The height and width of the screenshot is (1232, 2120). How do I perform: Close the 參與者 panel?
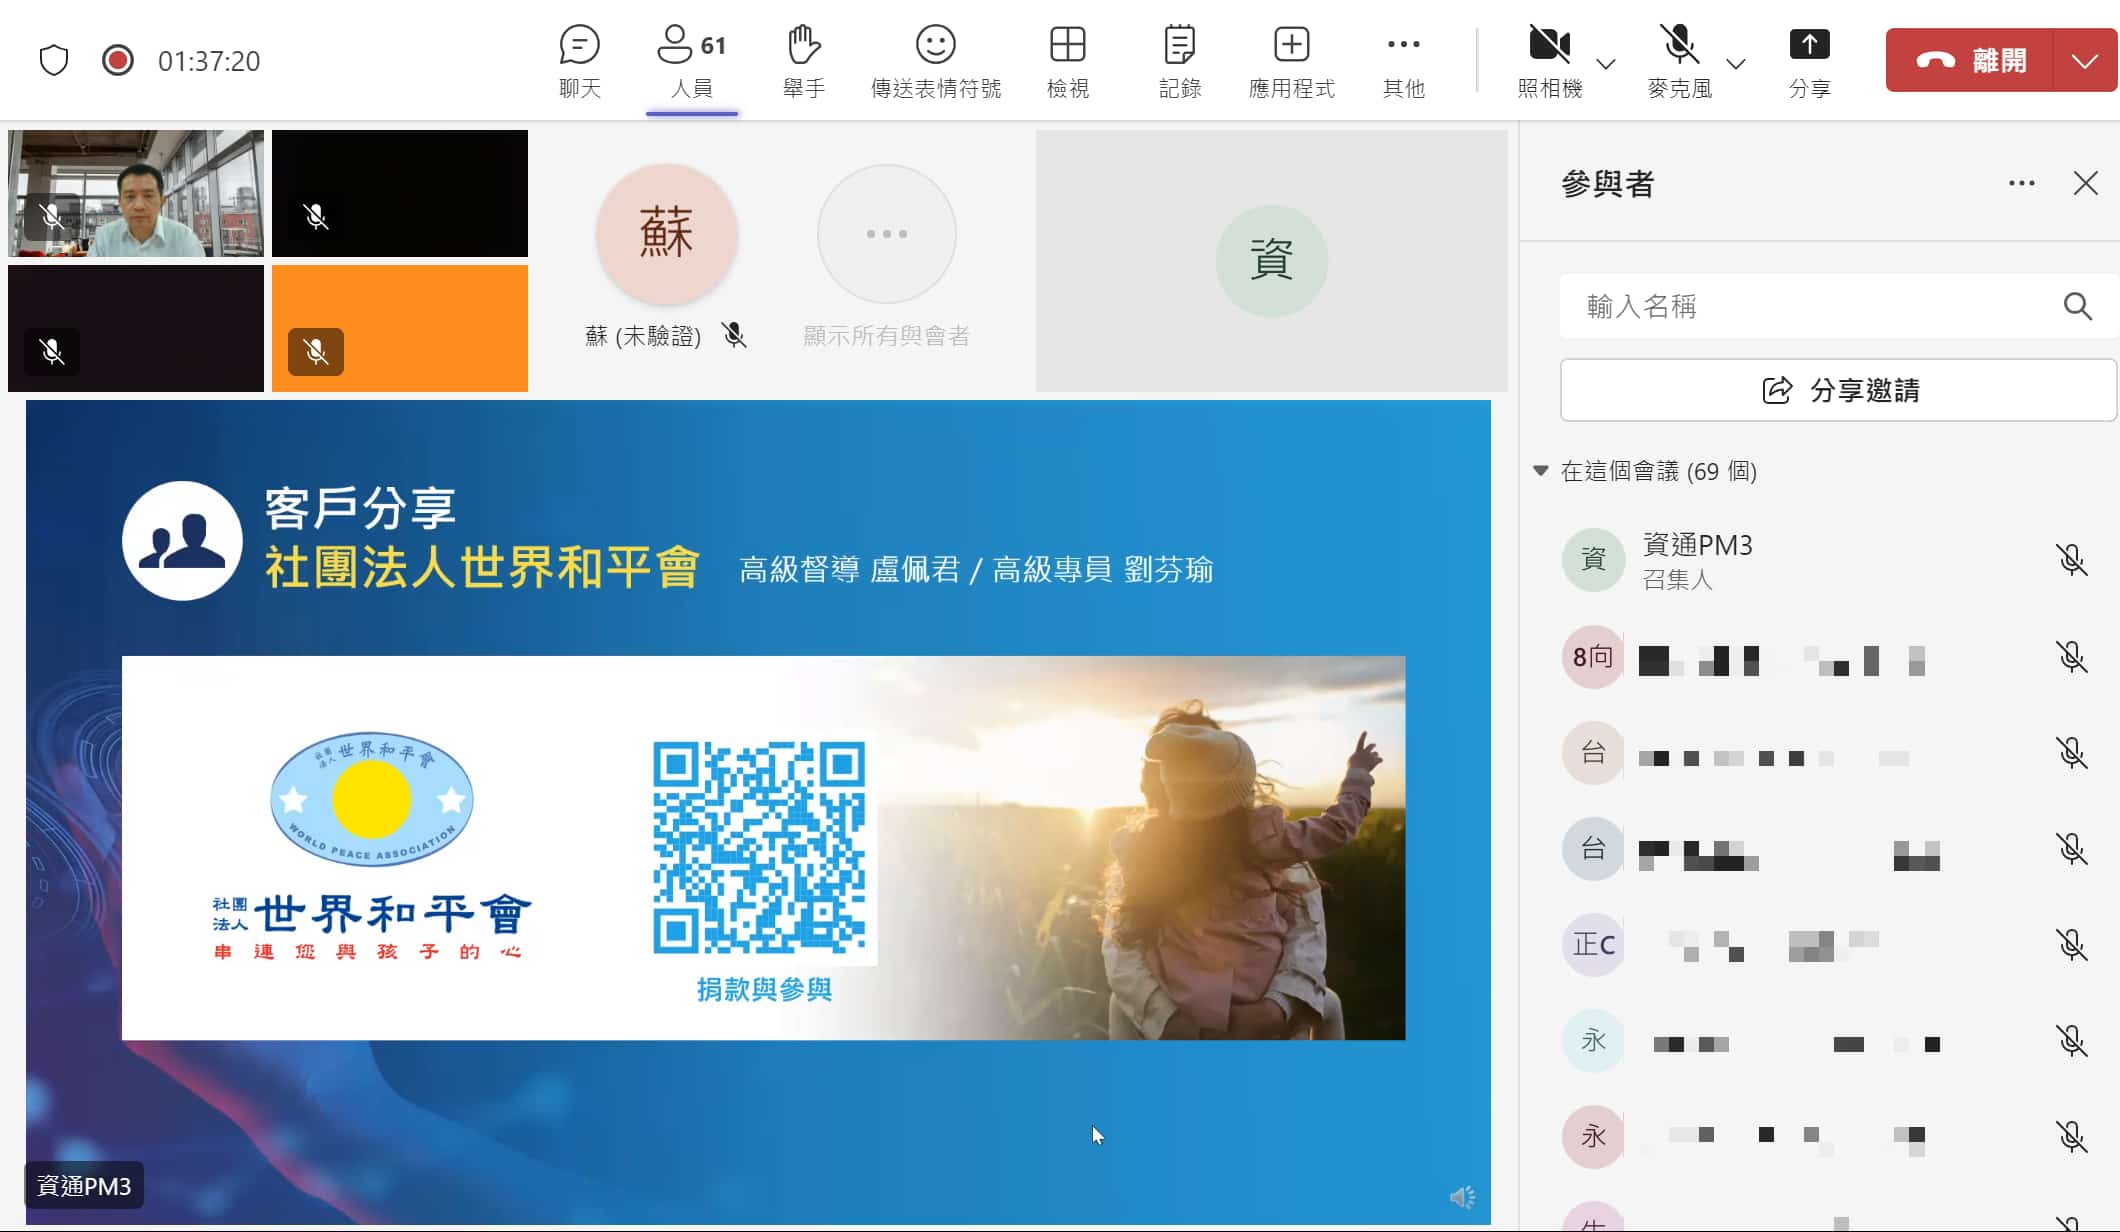point(2085,183)
